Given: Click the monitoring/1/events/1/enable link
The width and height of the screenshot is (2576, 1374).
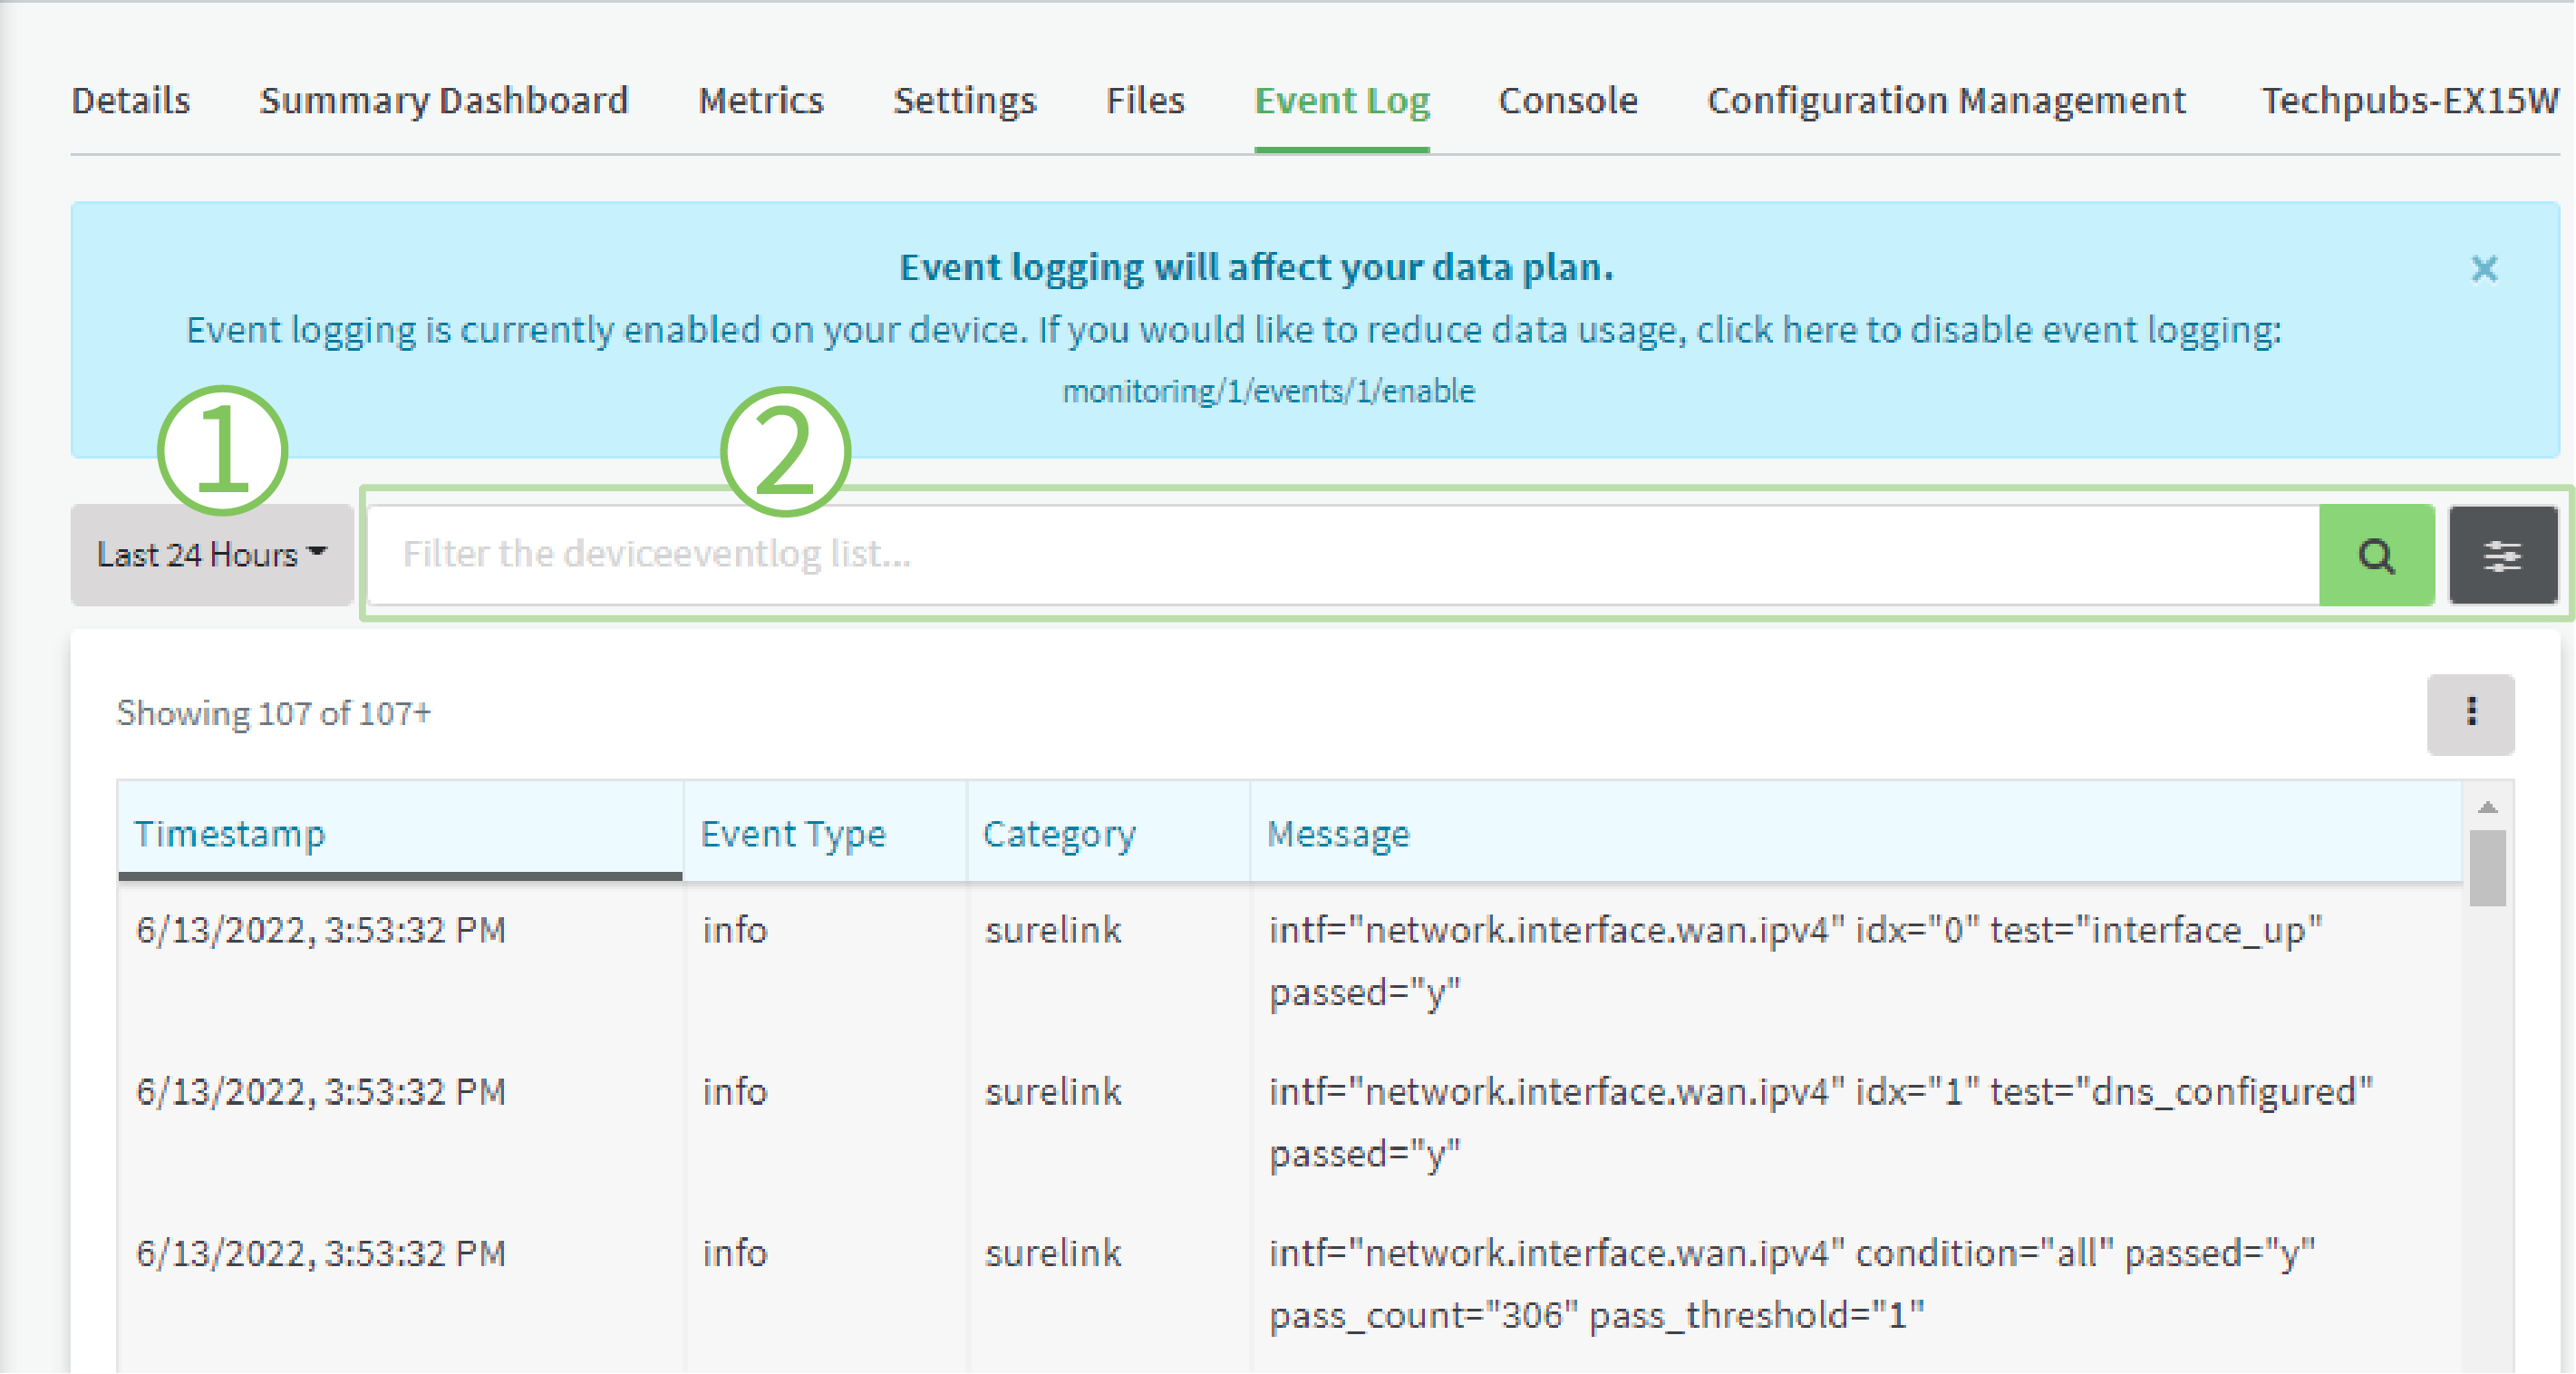Looking at the screenshot, I should click(x=1268, y=391).
